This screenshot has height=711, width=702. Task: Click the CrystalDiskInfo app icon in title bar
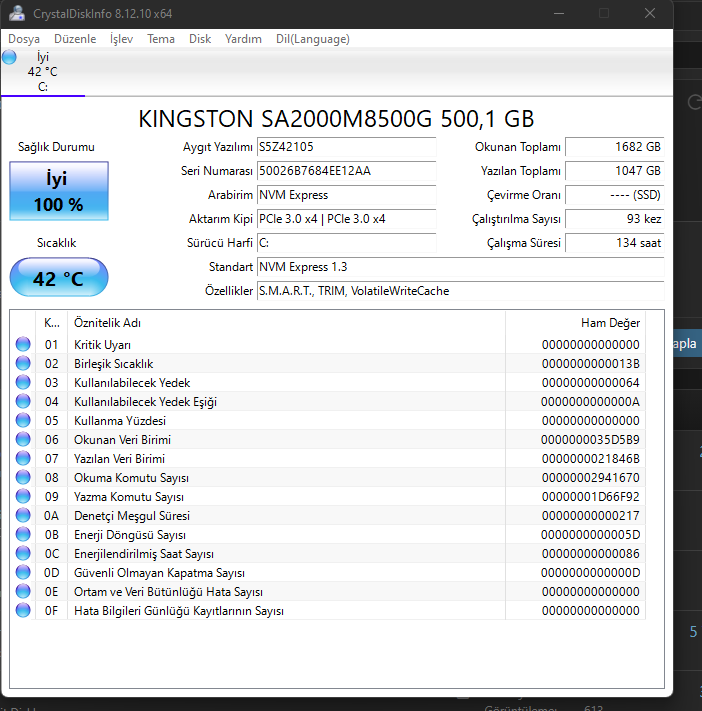point(17,13)
